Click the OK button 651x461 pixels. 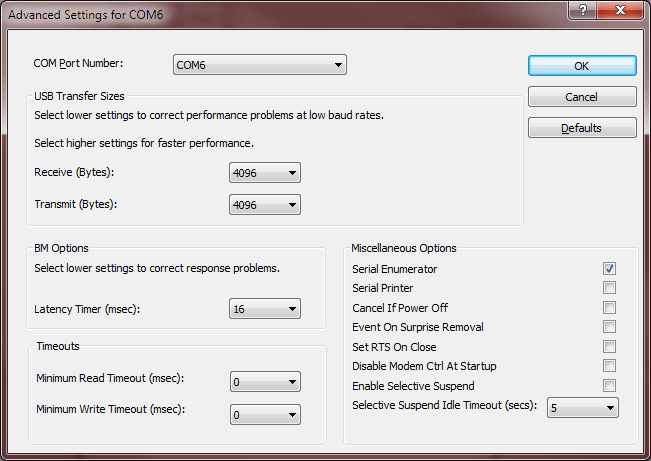[x=582, y=65]
